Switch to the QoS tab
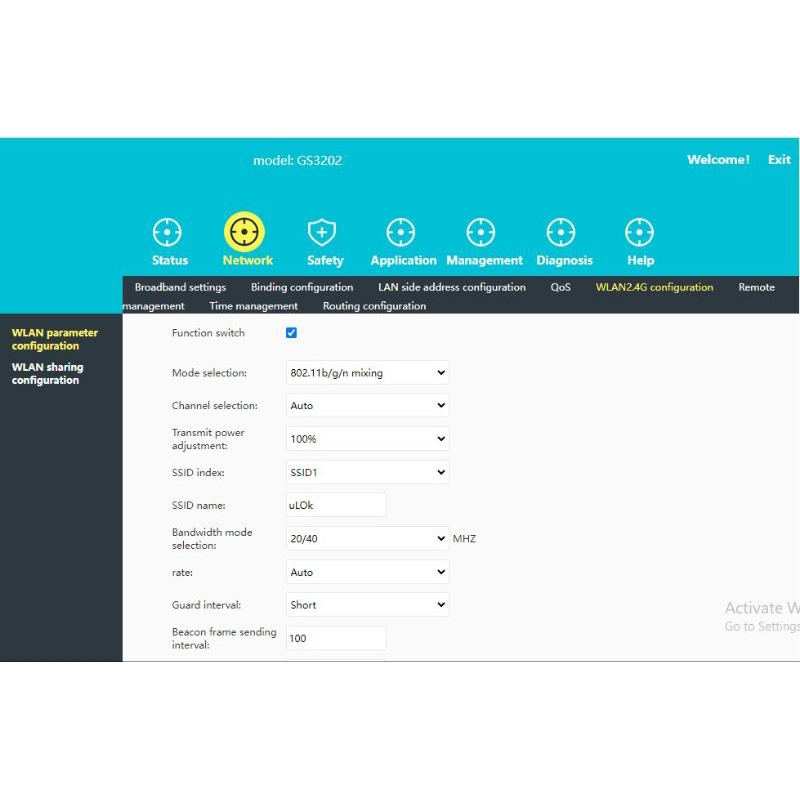The image size is (800, 800). pyautogui.click(x=560, y=287)
